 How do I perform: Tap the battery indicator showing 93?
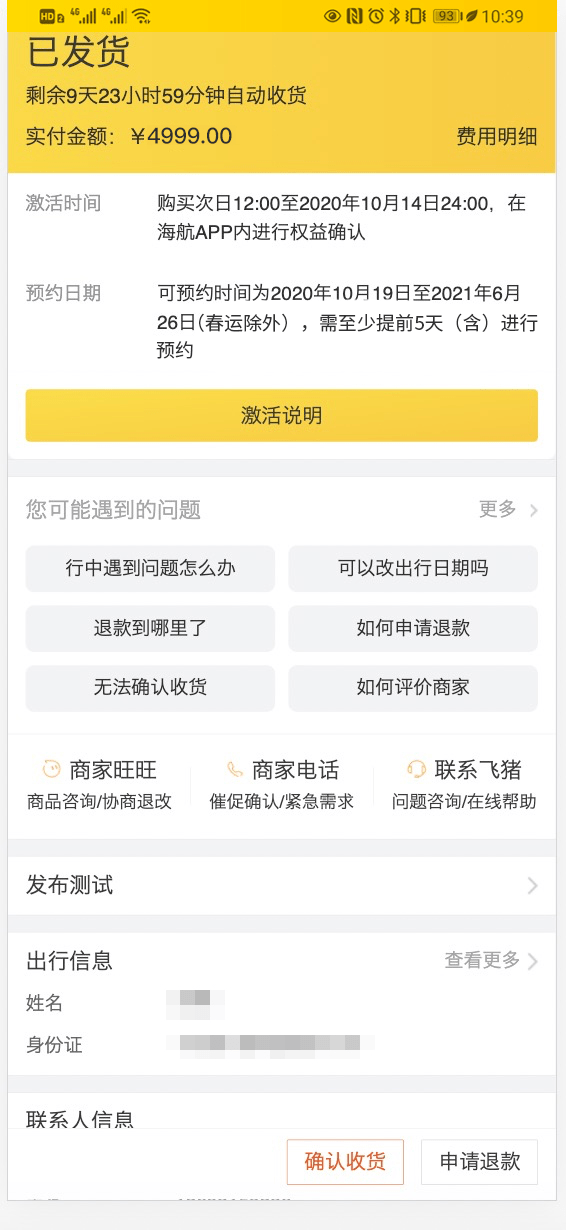point(446,16)
